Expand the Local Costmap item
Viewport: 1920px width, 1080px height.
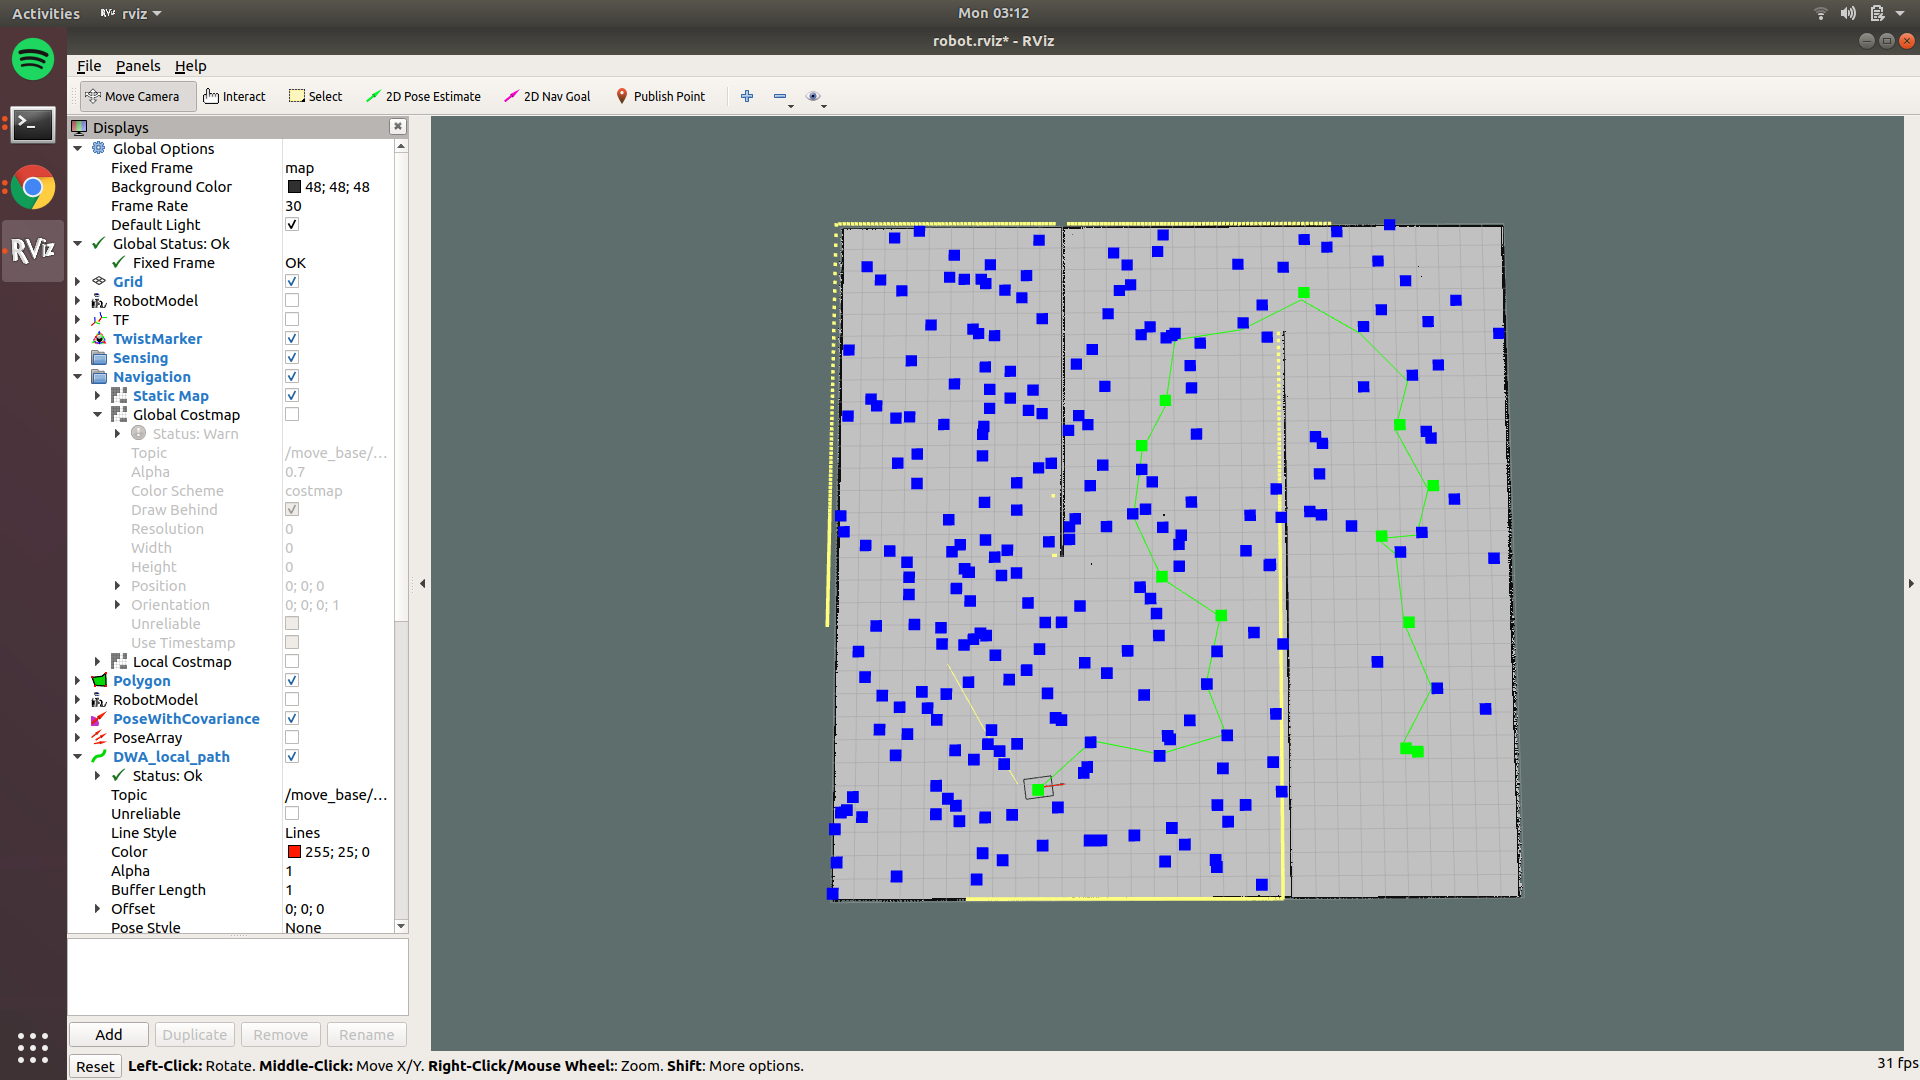tap(98, 662)
